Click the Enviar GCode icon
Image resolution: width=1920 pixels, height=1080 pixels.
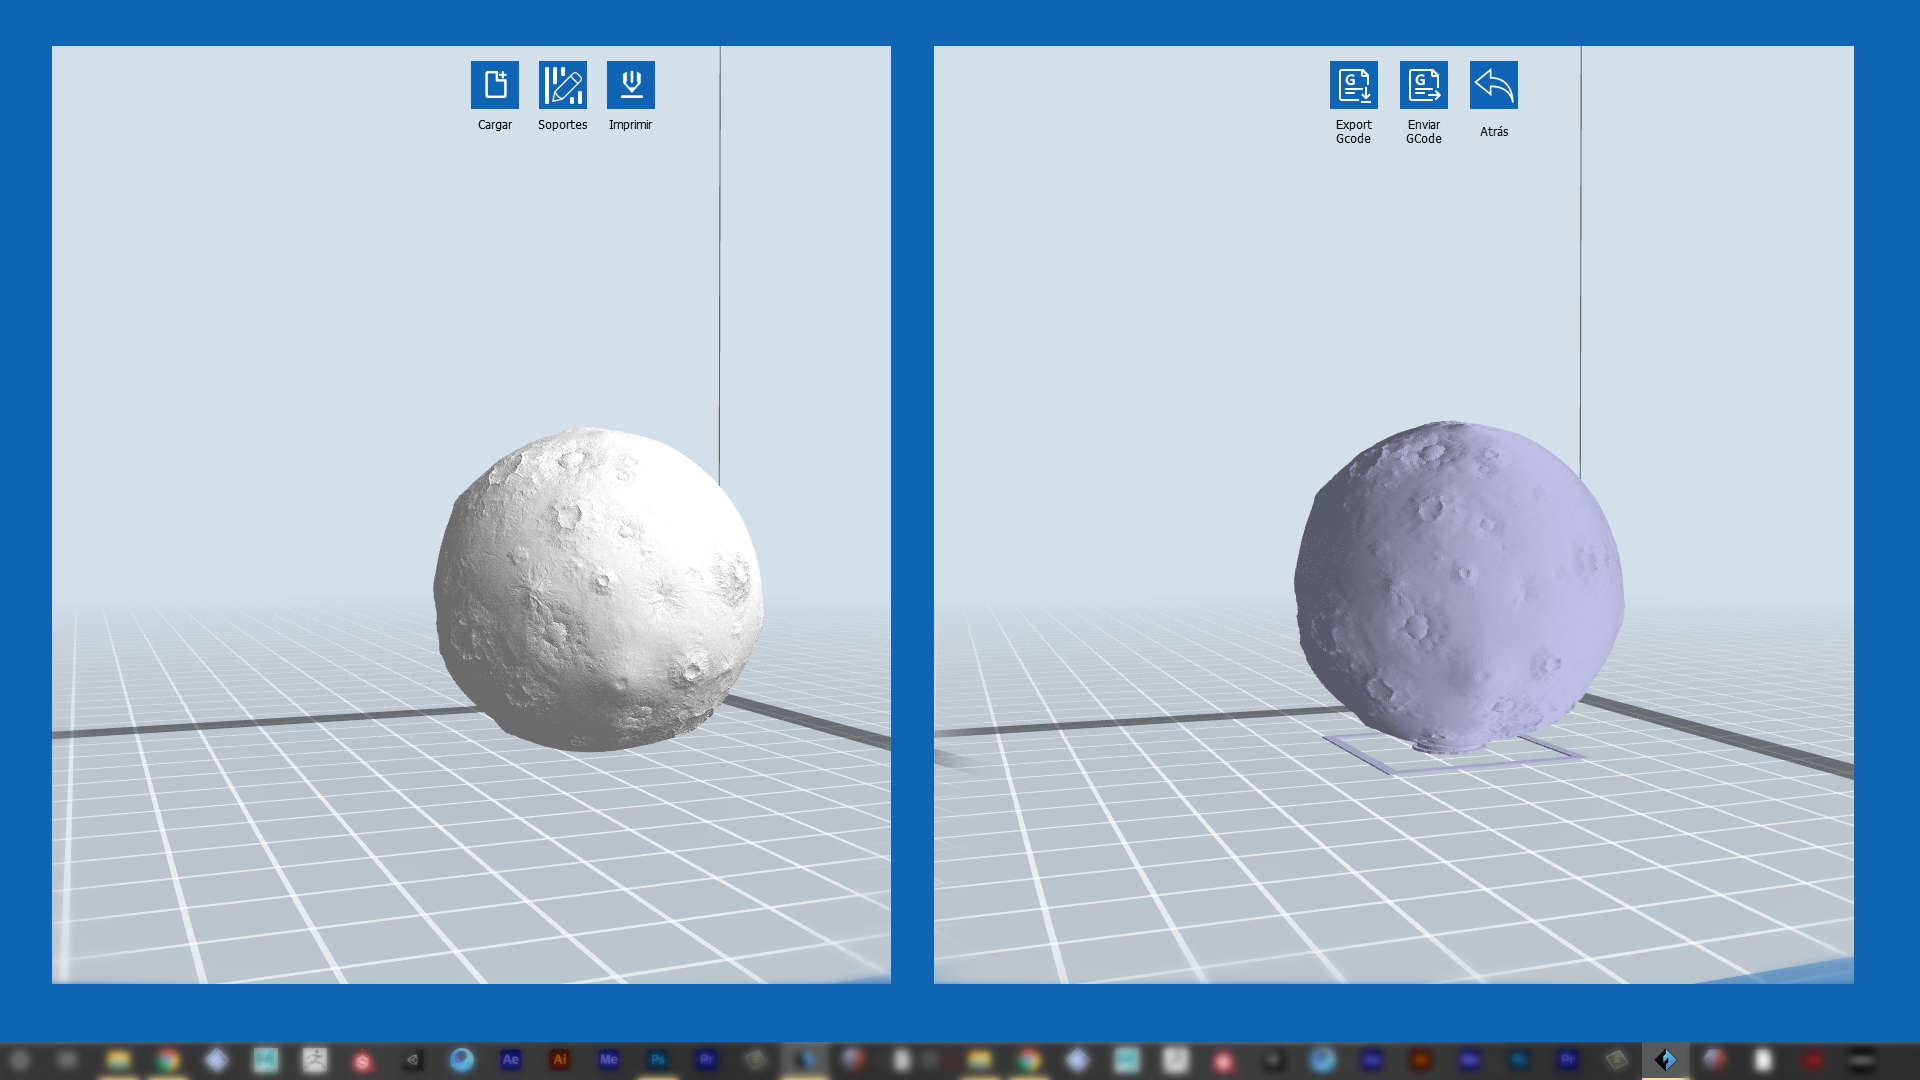(1423, 85)
